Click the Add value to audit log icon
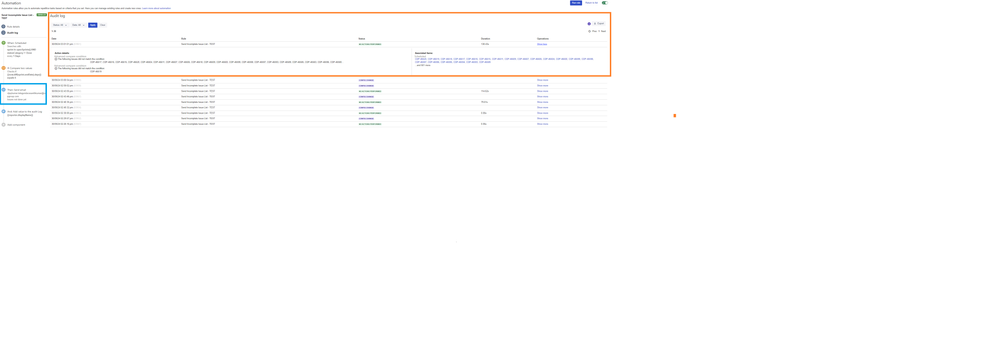Screen dimensions: 999x362 [x=3, y=111]
